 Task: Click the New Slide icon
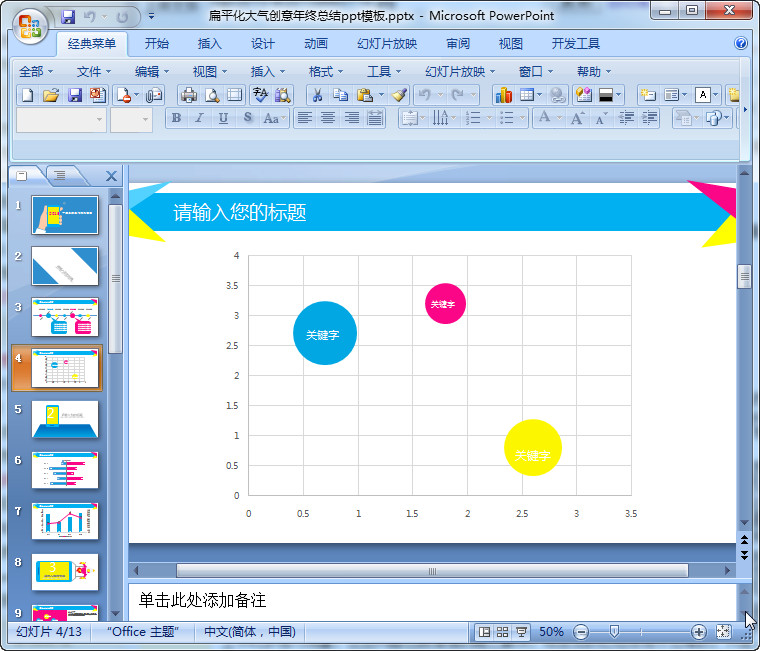tap(648, 95)
